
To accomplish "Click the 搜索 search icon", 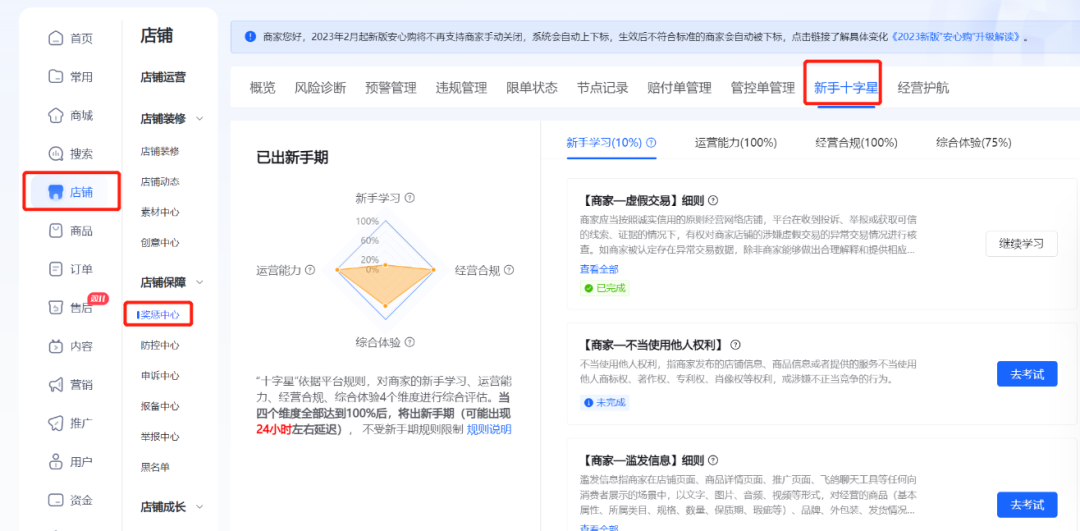I will [55, 154].
